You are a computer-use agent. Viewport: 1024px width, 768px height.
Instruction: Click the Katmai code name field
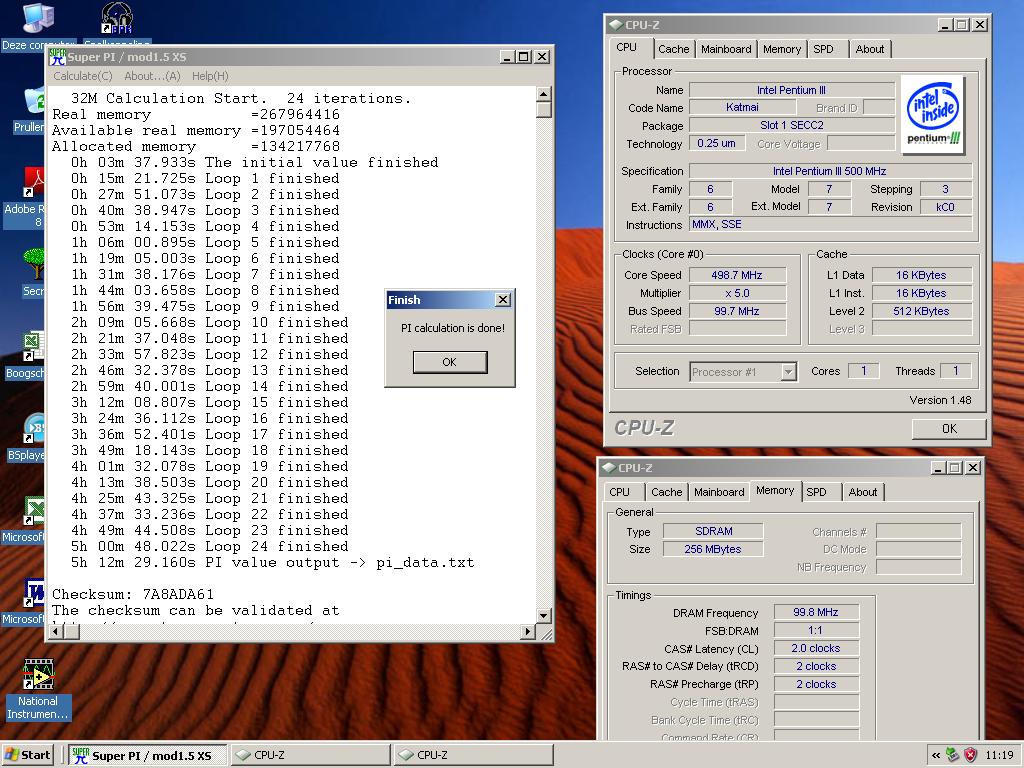743,107
